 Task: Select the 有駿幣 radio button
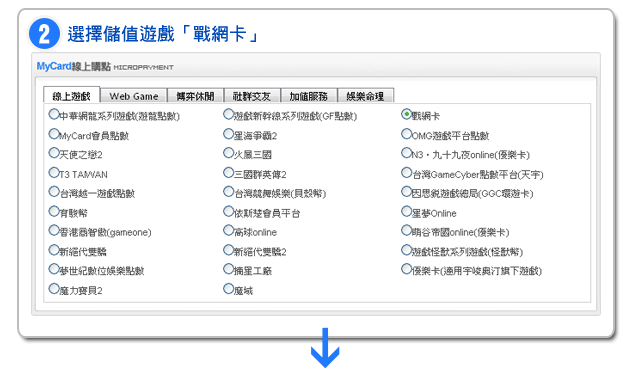(x=54, y=211)
